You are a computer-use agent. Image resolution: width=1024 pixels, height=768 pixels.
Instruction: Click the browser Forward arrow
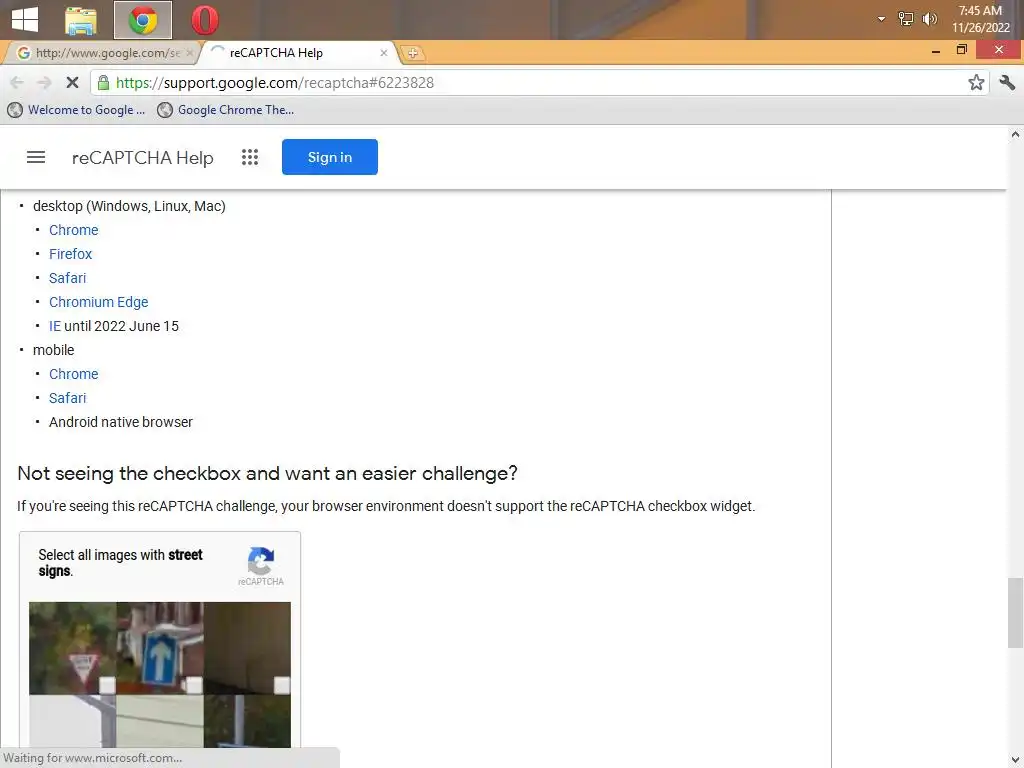pos(44,82)
